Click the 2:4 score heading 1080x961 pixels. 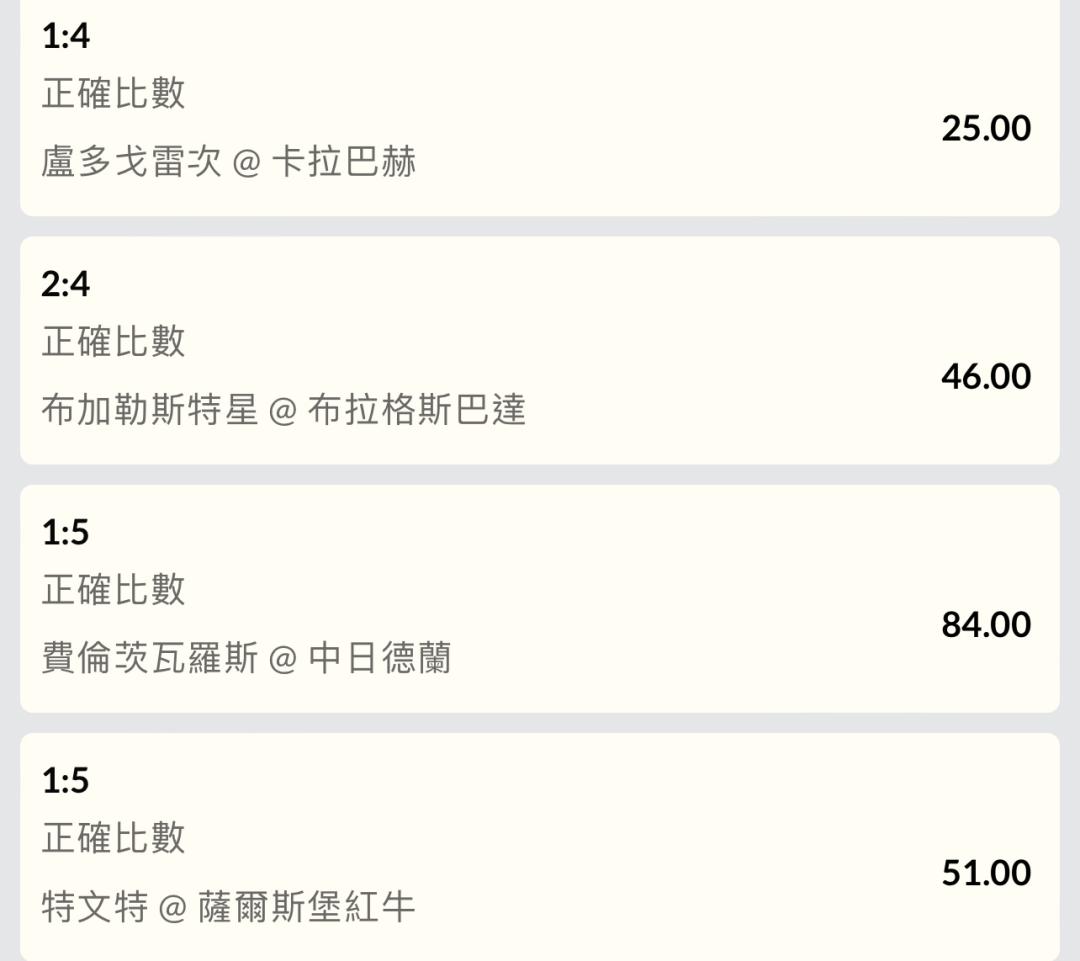pos(65,284)
